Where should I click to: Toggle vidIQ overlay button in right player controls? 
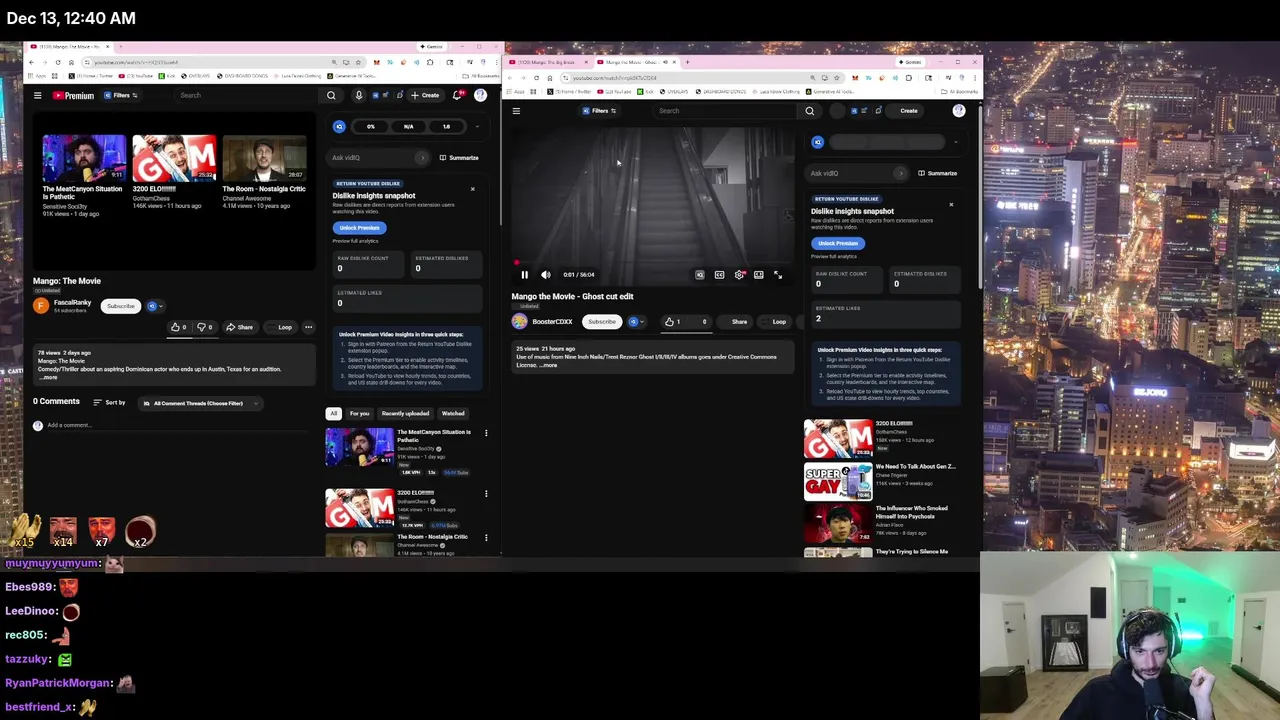tap(700, 275)
